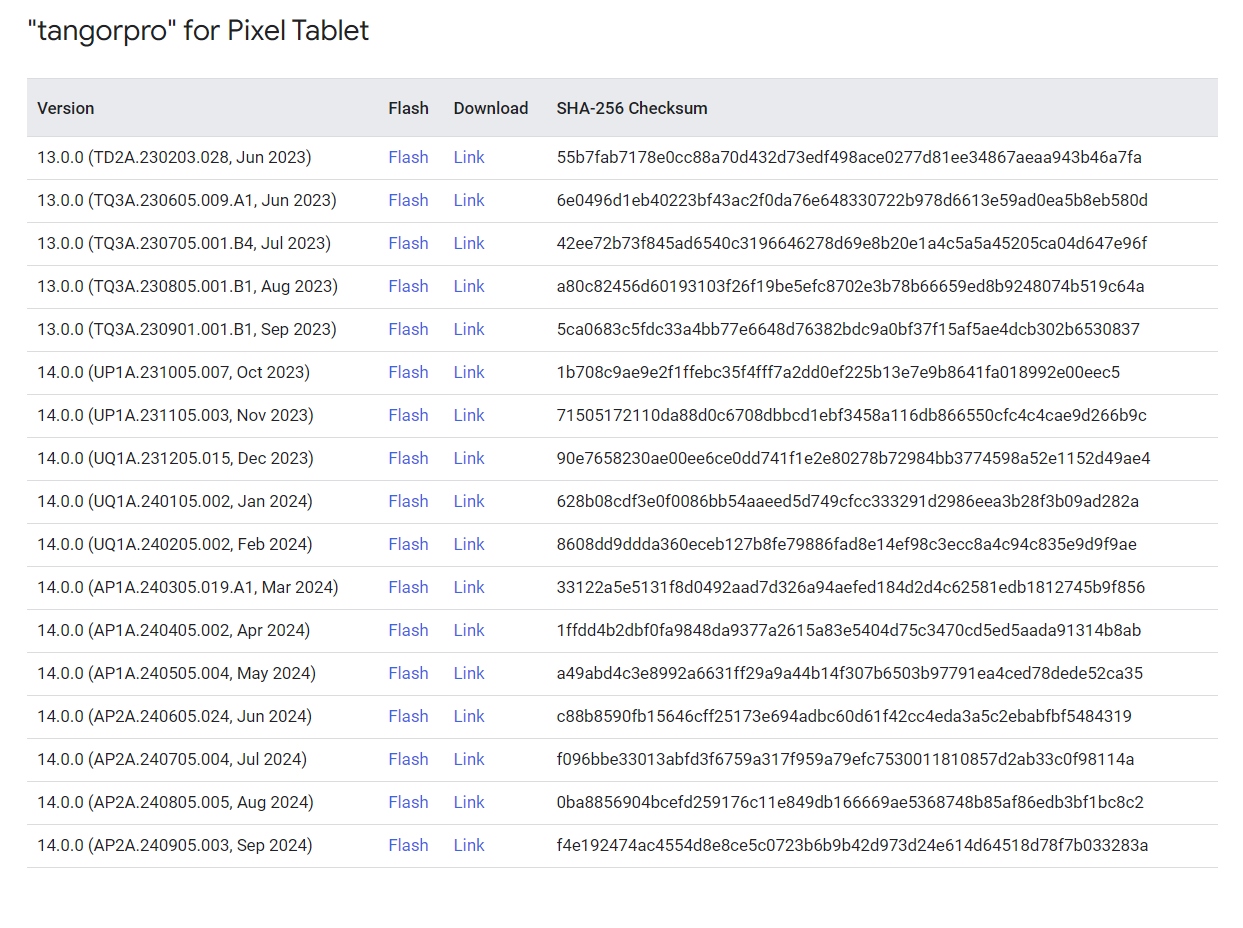Flash the UQ1A.240205.002 Feb 2024 build

408,544
